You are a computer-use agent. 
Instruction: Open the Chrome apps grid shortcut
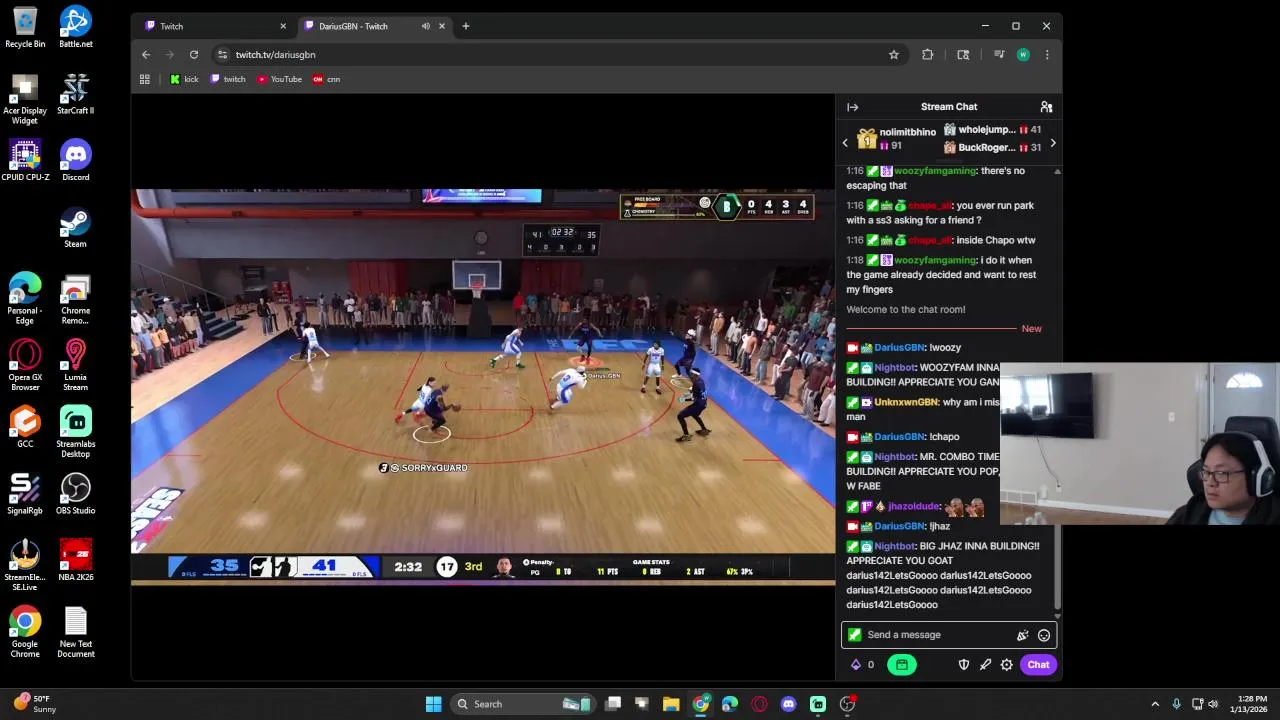[x=145, y=79]
